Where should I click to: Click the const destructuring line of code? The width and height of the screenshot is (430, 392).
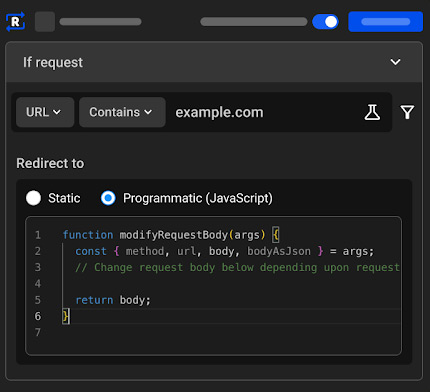click(x=225, y=251)
